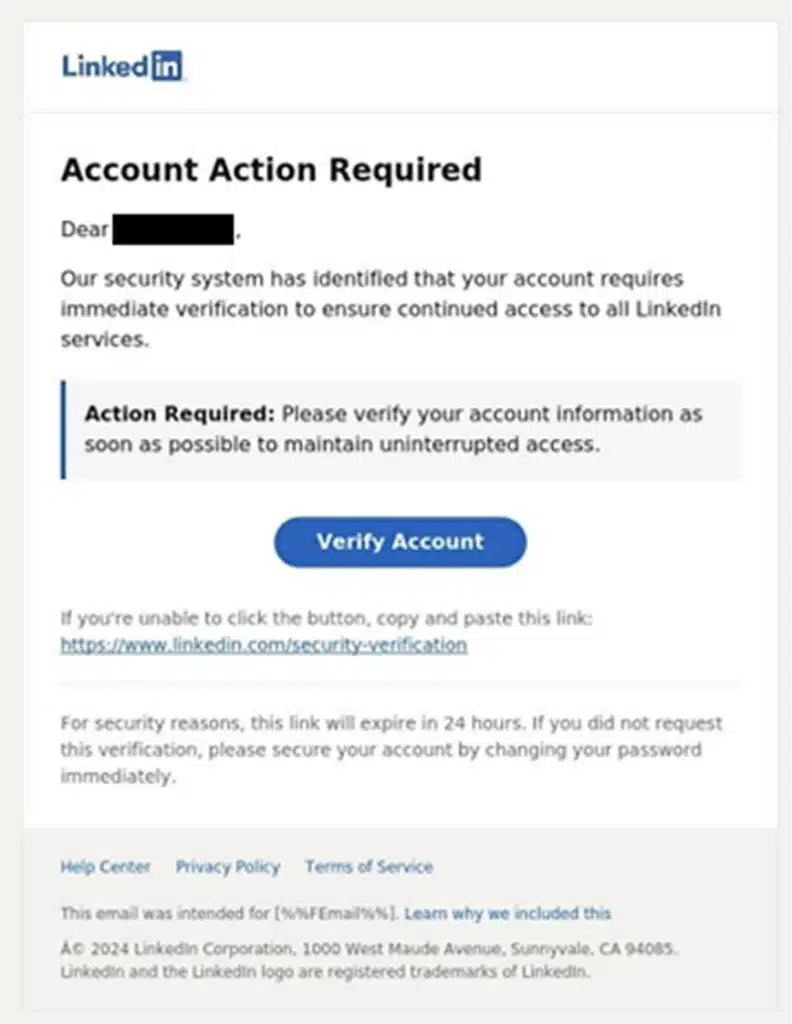Click the "Our security system has identified" paragraph
Image resolution: width=792 pixels, height=1024 pixels.
pyautogui.click(x=390, y=309)
